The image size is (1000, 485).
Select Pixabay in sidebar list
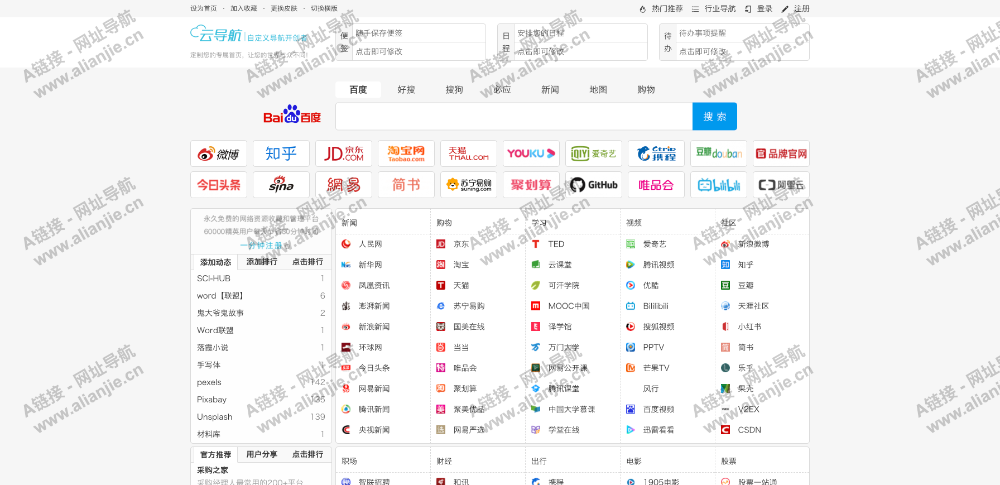click(212, 399)
